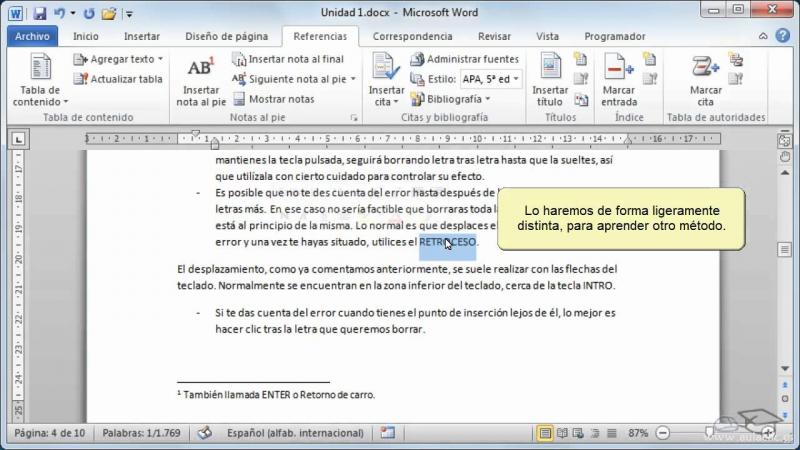The width and height of the screenshot is (800, 450).
Task: Select Web Layout view button
Action: click(578, 434)
